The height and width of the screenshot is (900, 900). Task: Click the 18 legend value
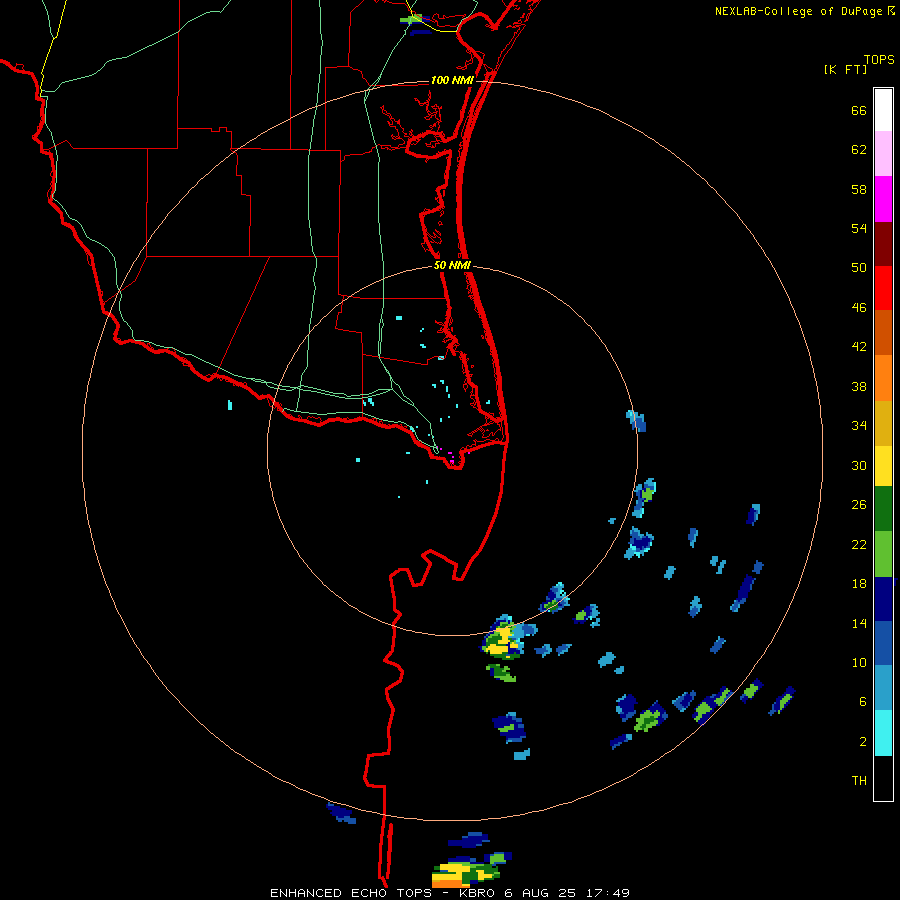859,584
